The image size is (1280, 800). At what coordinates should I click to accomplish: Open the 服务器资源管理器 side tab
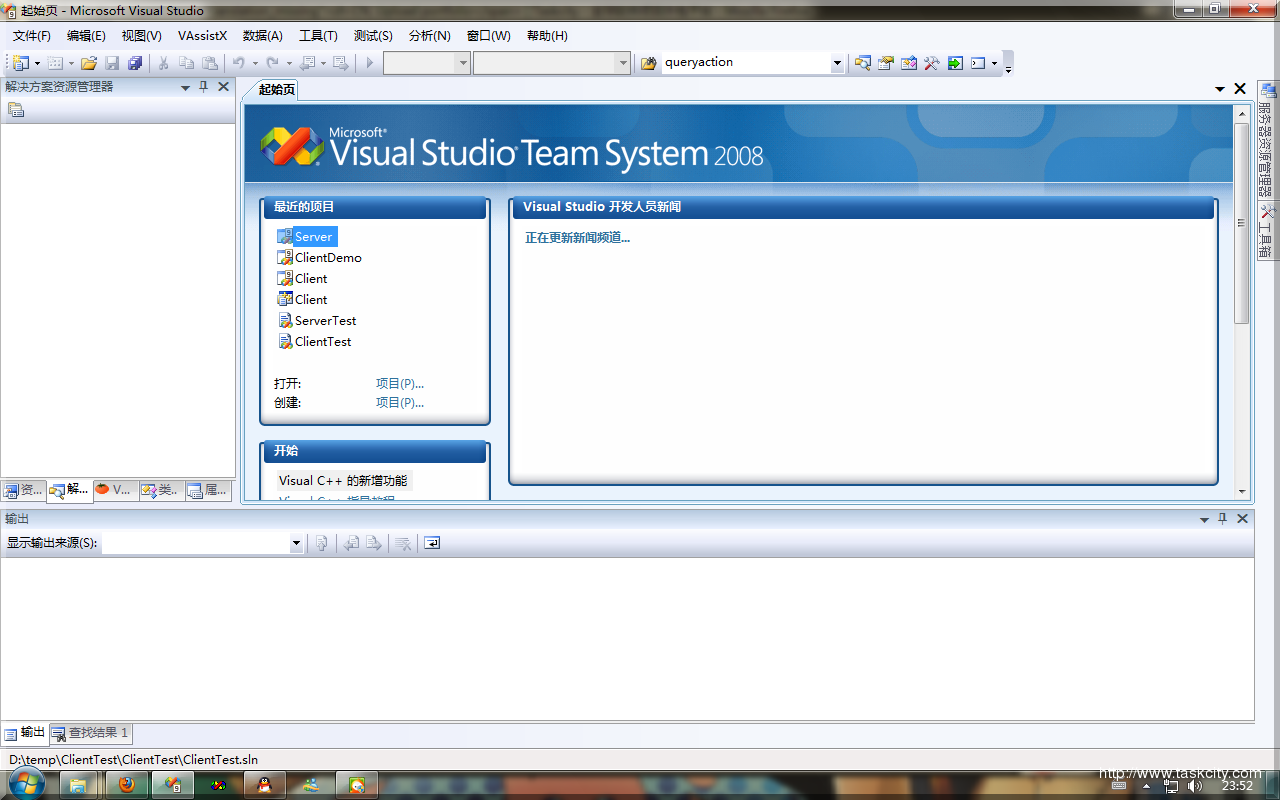tap(1267, 139)
